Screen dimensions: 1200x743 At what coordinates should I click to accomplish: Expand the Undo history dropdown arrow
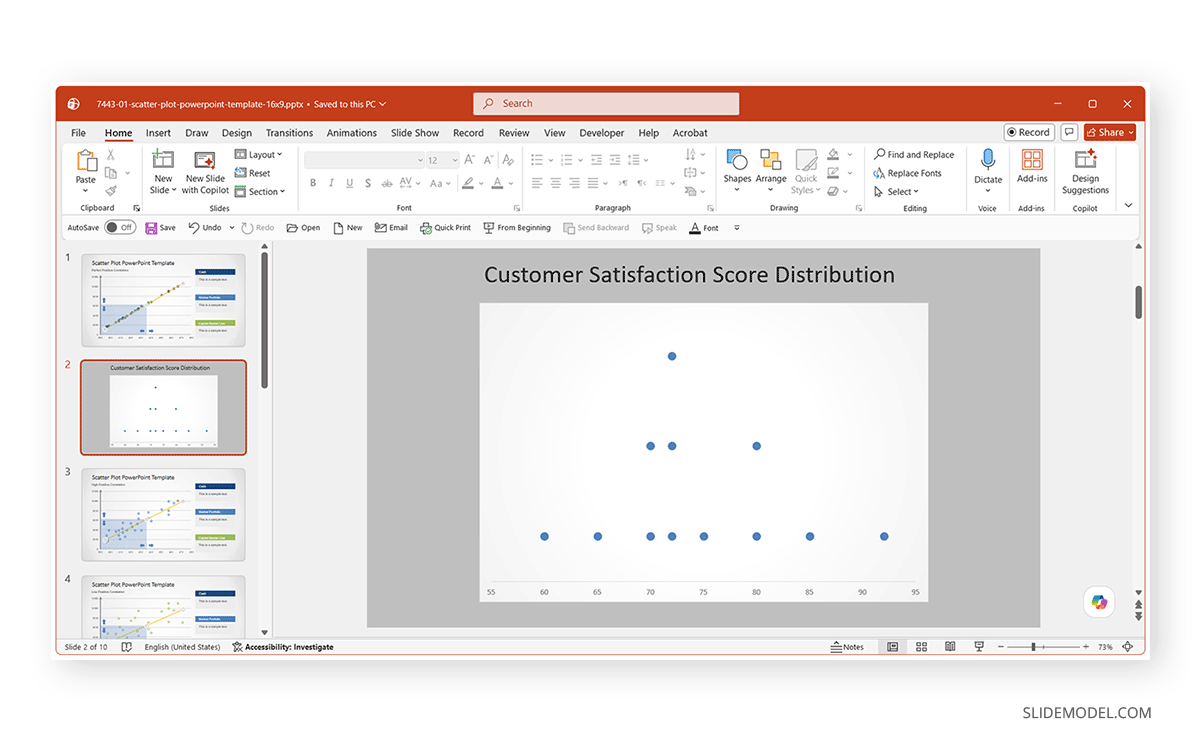tap(232, 228)
